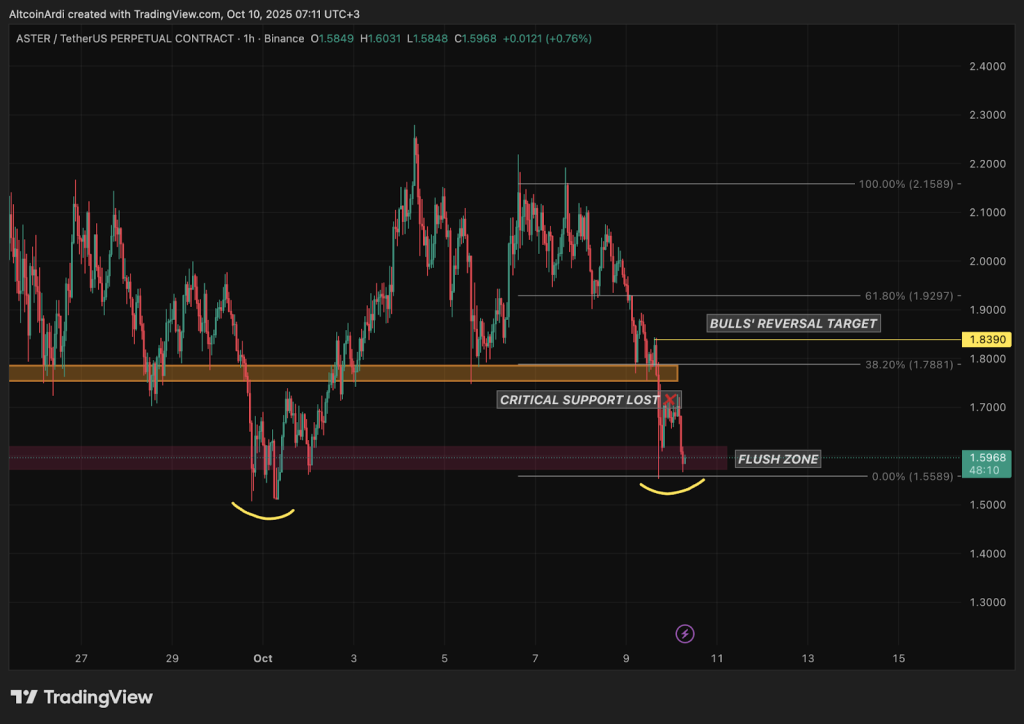The width and height of the screenshot is (1024, 724).
Task: Click the yellow 1.8390 price label
Action: click(986, 340)
